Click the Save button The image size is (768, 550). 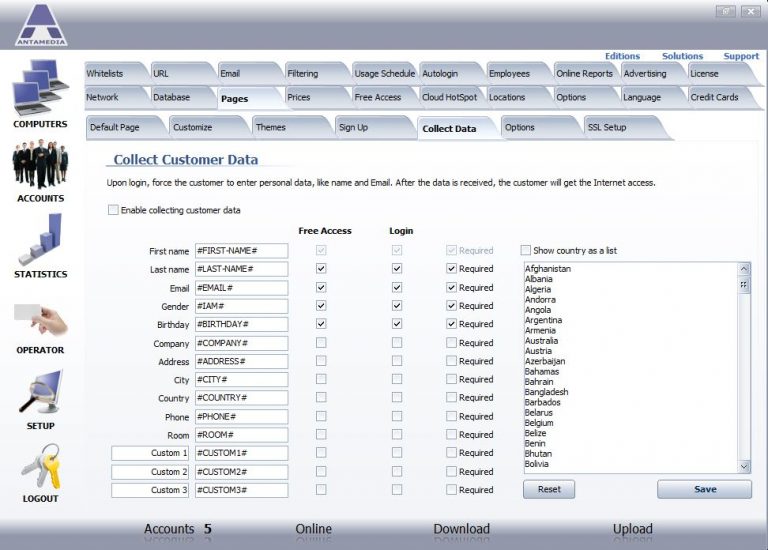[704, 489]
